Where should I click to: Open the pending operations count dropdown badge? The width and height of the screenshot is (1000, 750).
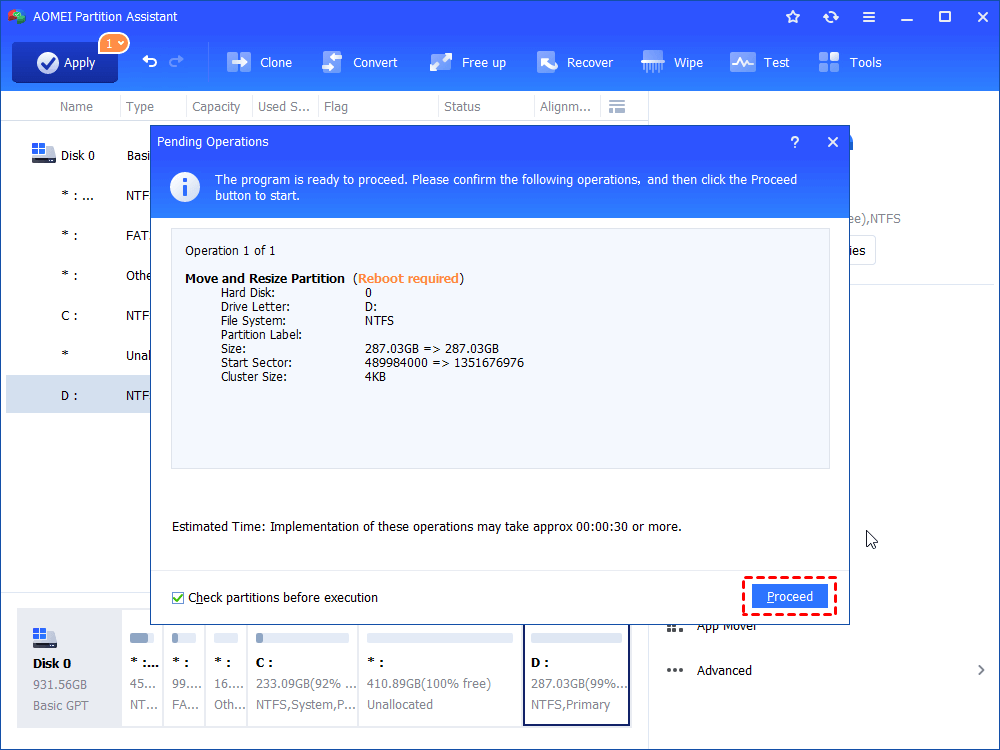pyautogui.click(x=114, y=43)
